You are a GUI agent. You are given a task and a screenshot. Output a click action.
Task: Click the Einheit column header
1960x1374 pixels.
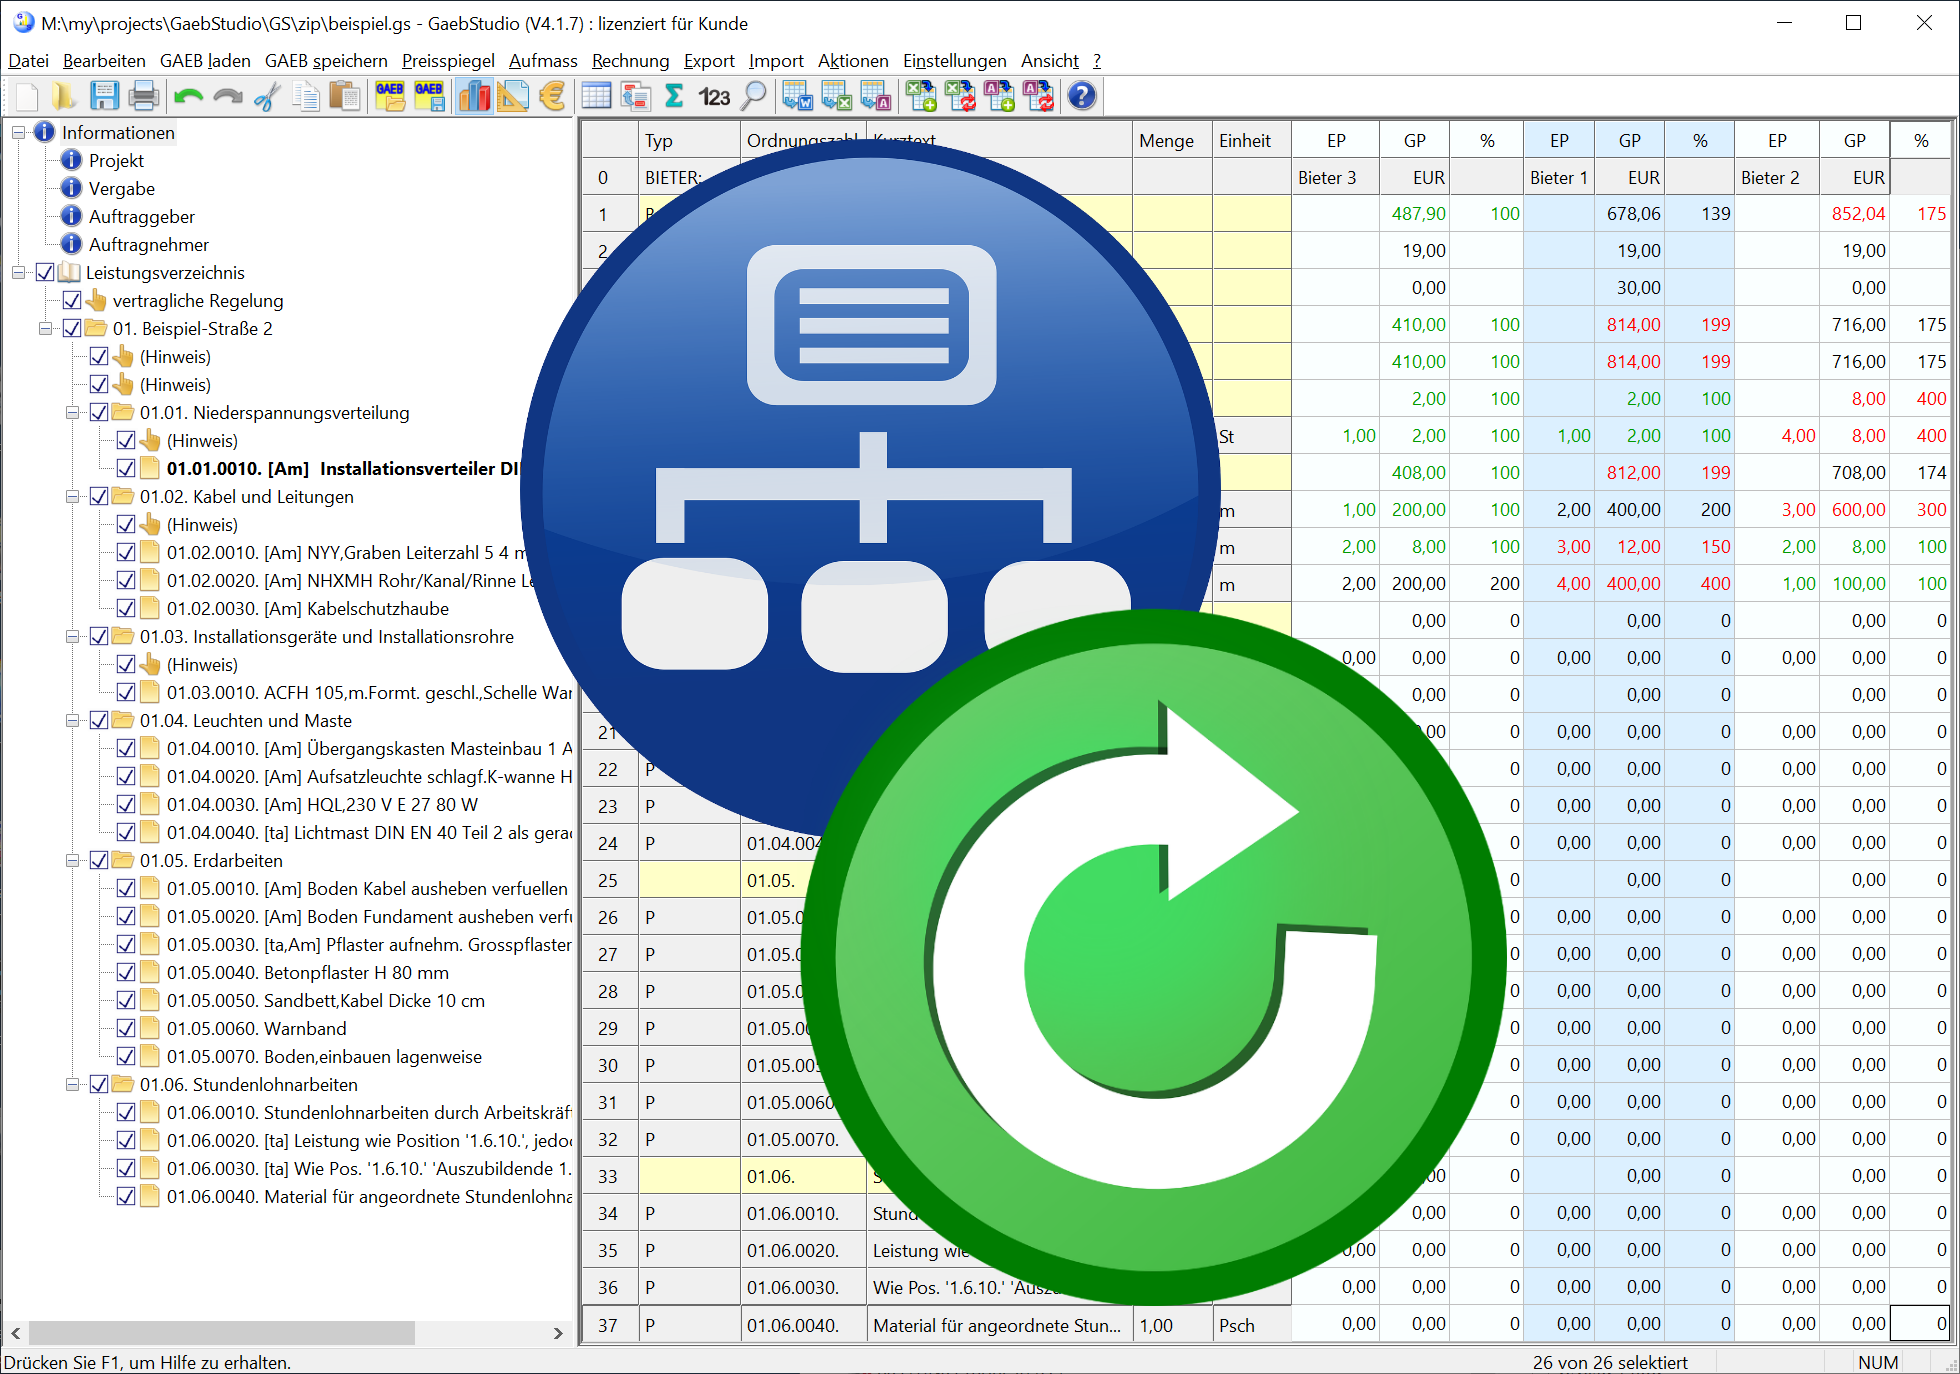click(1252, 141)
